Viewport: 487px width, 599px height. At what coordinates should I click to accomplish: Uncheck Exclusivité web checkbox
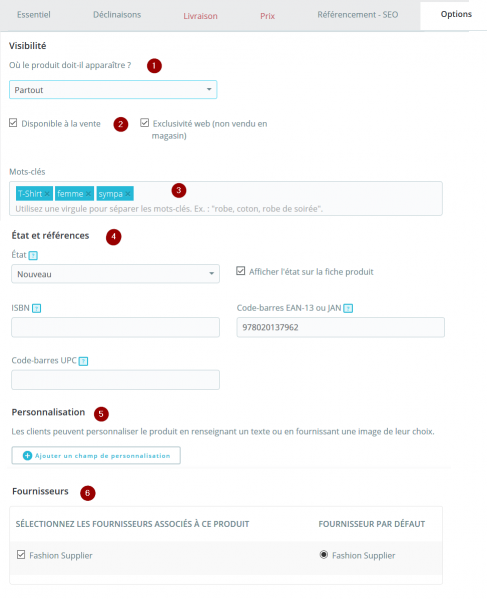click(x=144, y=123)
